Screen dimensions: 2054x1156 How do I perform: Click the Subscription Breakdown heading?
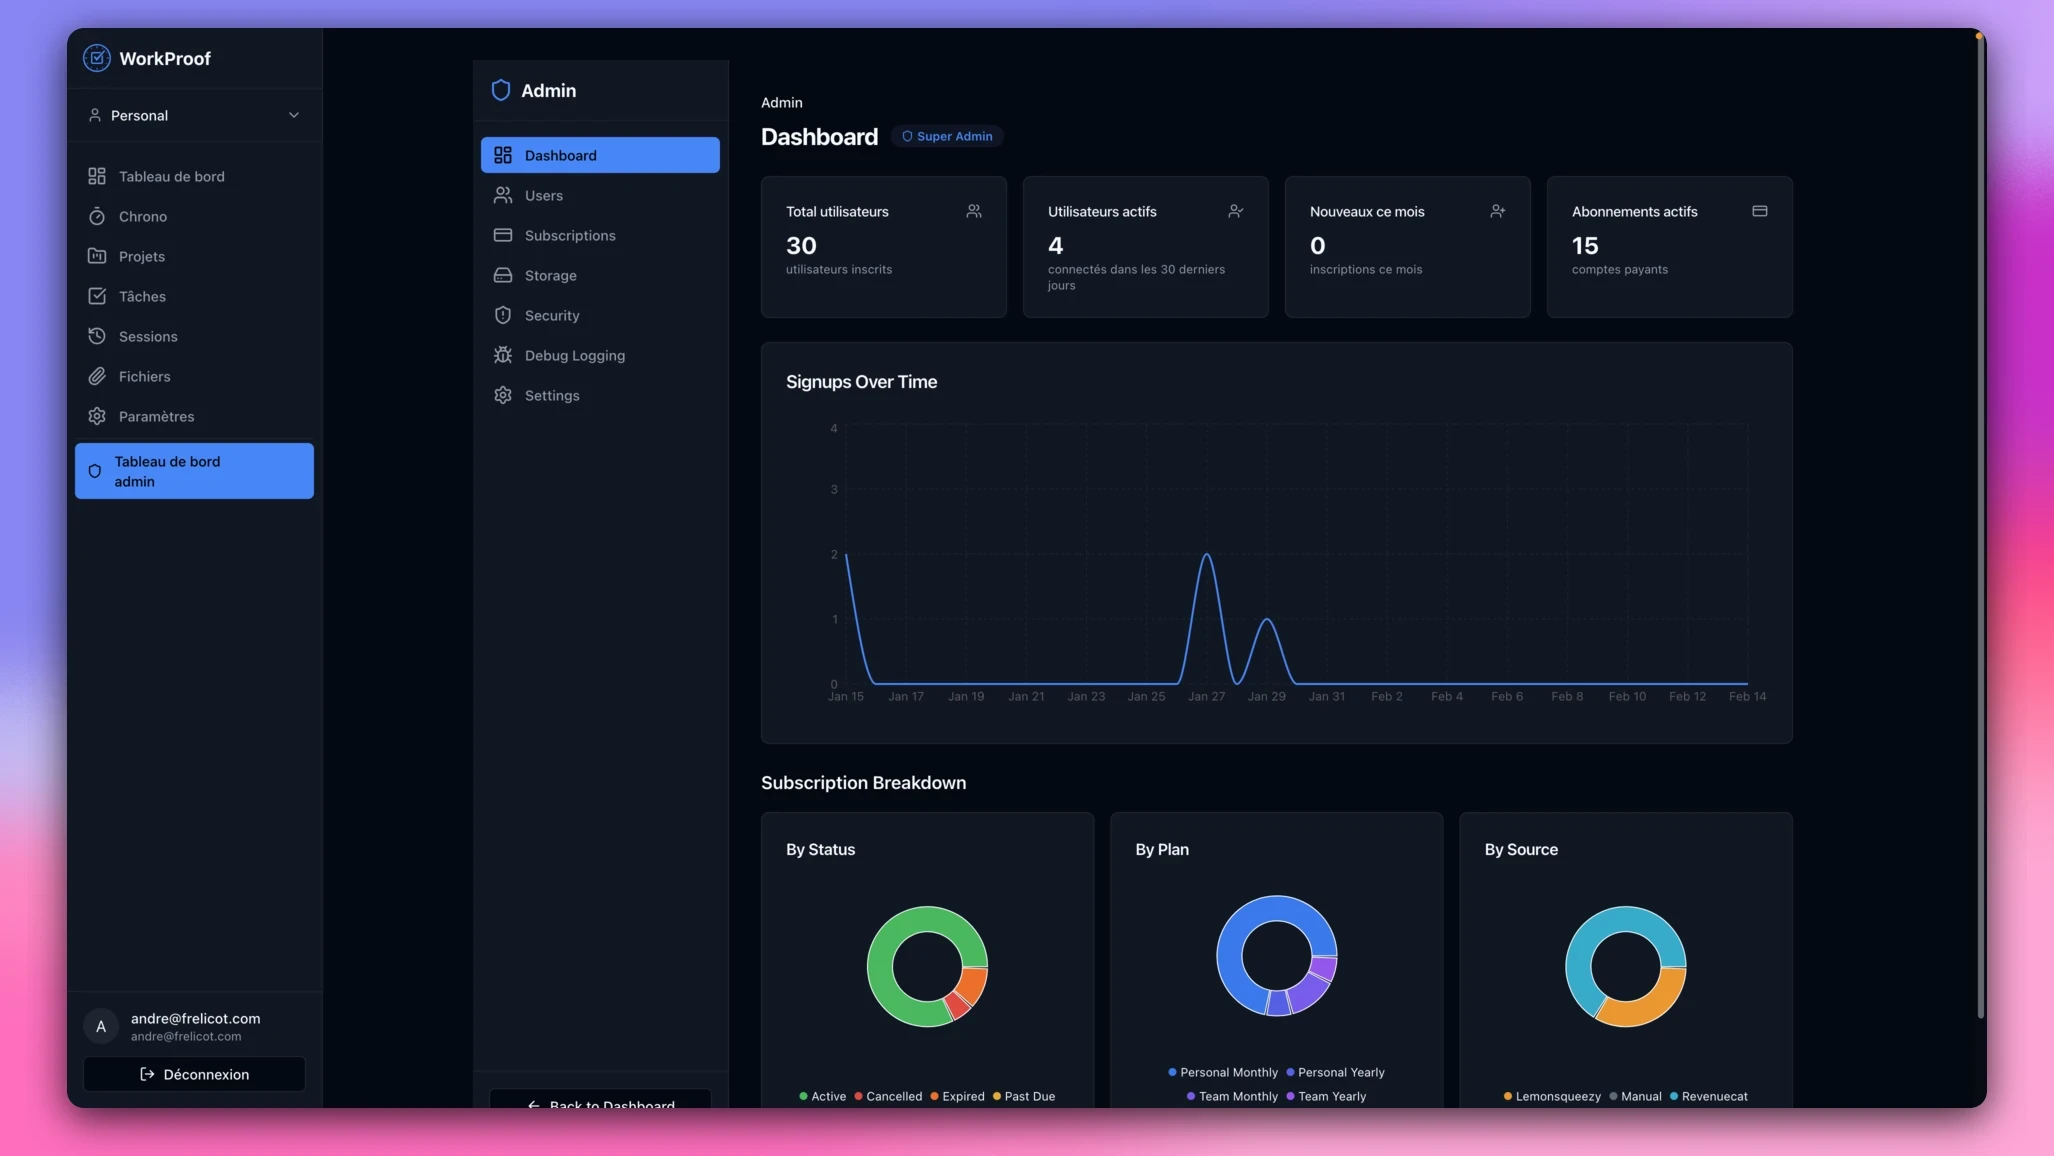pyautogui.click(x=863, y=783)
